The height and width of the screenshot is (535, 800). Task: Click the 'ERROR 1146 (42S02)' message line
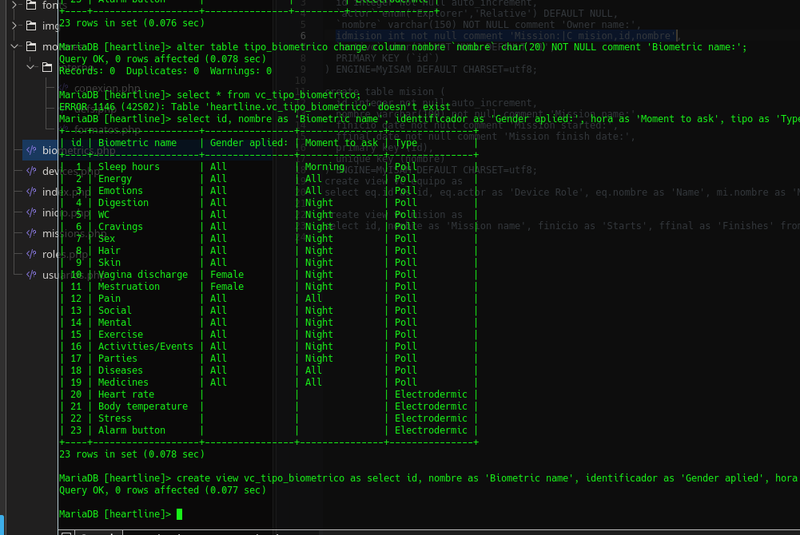tap(255, 107)
